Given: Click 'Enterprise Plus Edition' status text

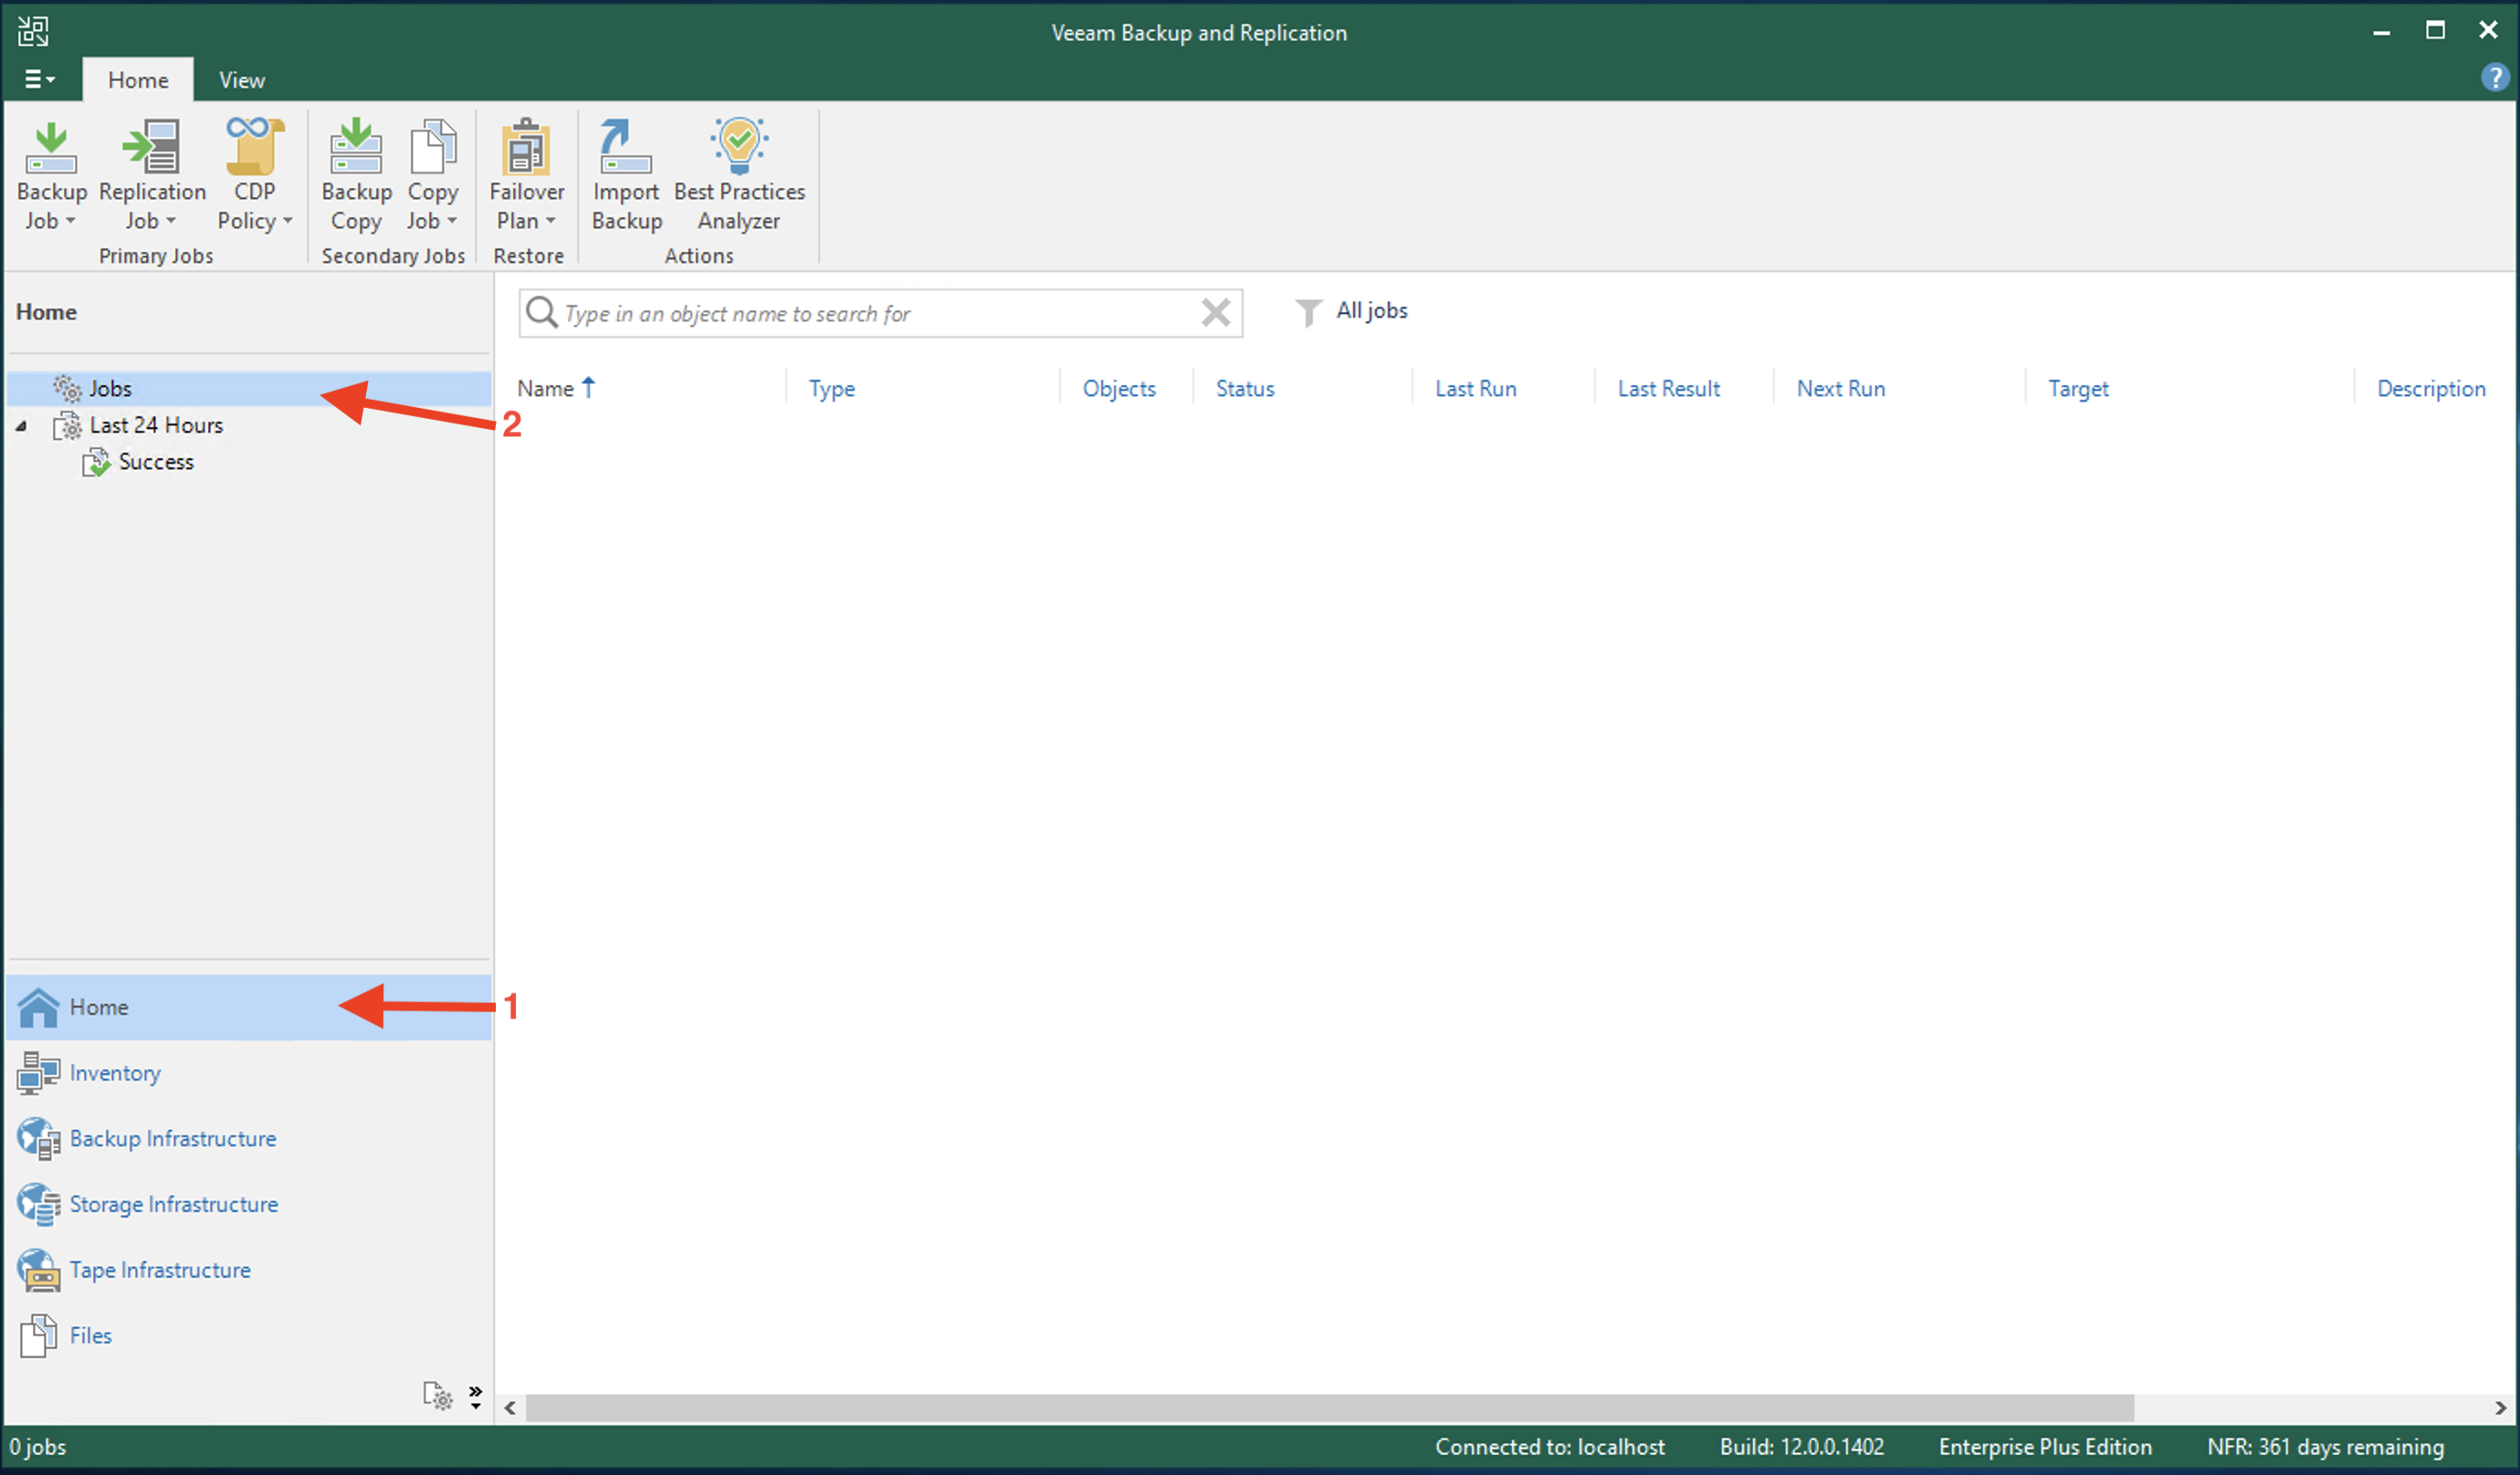Looking at the screenshot, I should 2045,1447.
